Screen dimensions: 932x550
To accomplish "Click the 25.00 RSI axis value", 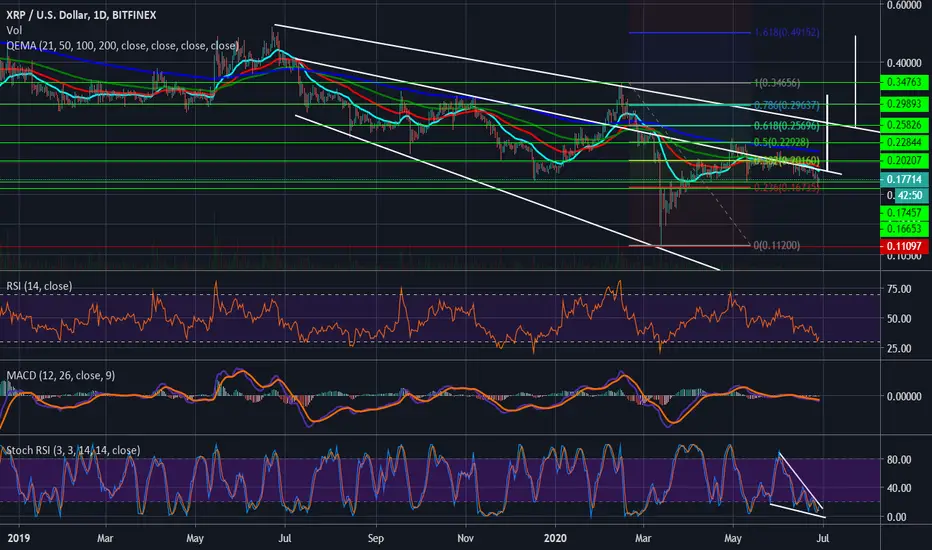I will click(899, 348).
